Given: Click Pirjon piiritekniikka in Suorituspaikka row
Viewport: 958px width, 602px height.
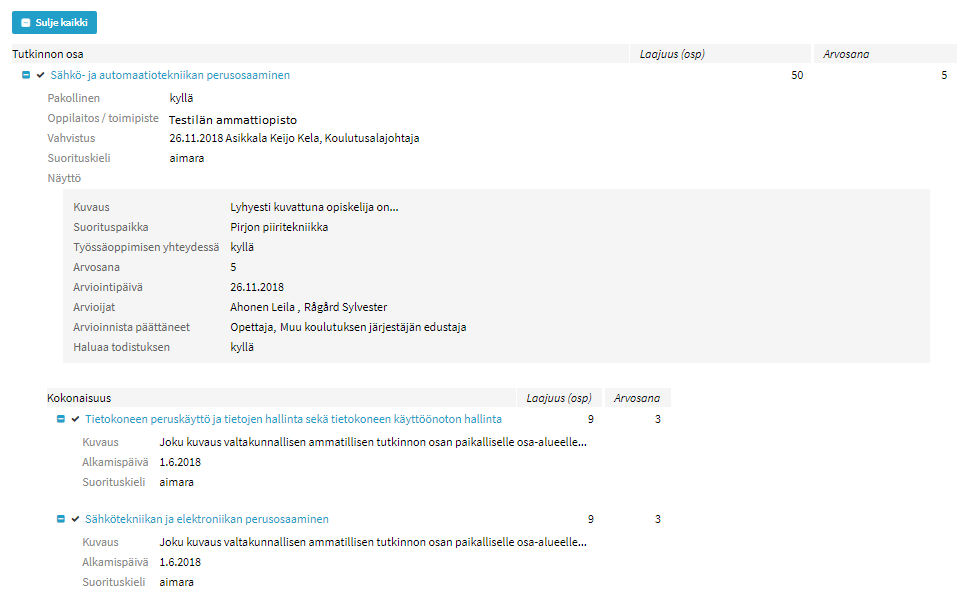Looking at the screenshot, I should (279, 227).
